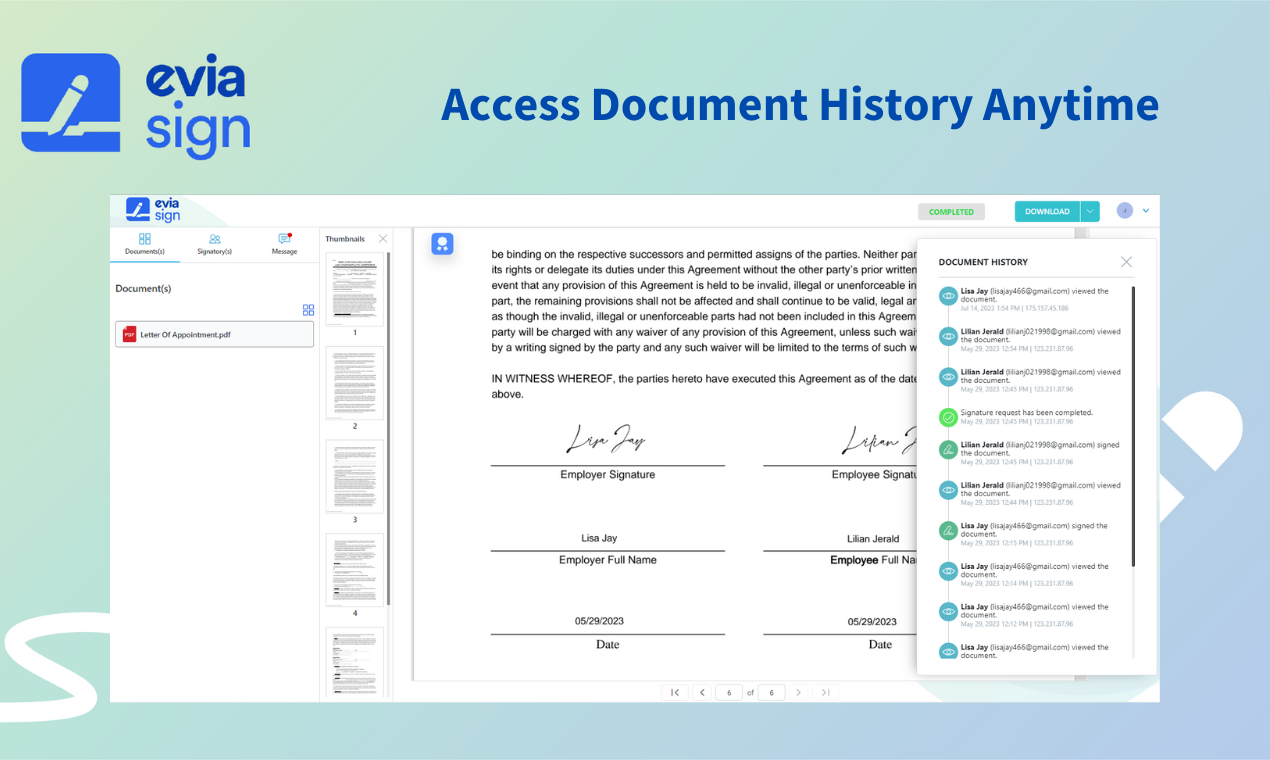The width and height of the screenshot is (1270, 760).
Task: Click 'IN WITNESS WHEREOF' paragraph text
Action: pos(704,386)
